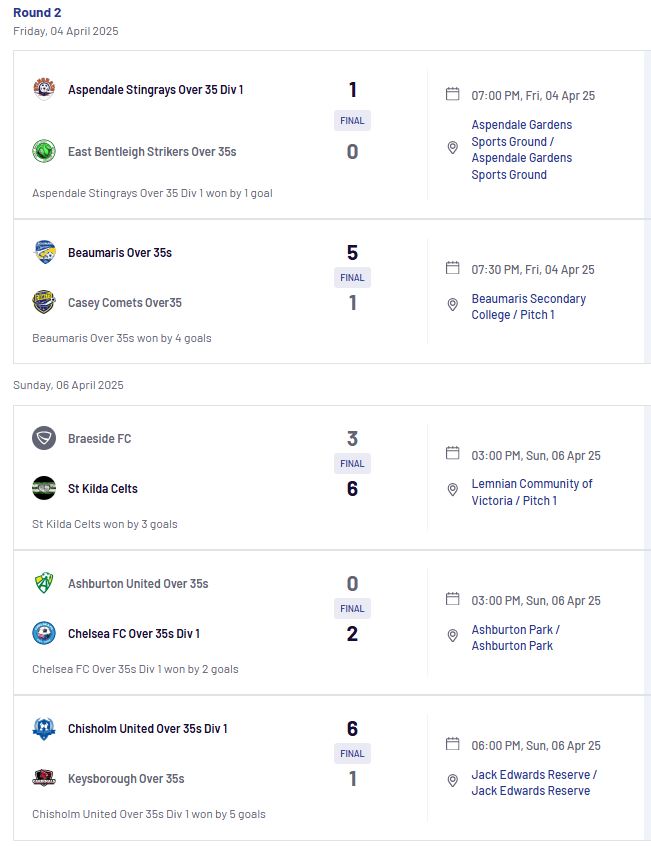Screen dimensions: 651x846
Task: Click the St Kilda Celts logo
Action: (44, 489)
